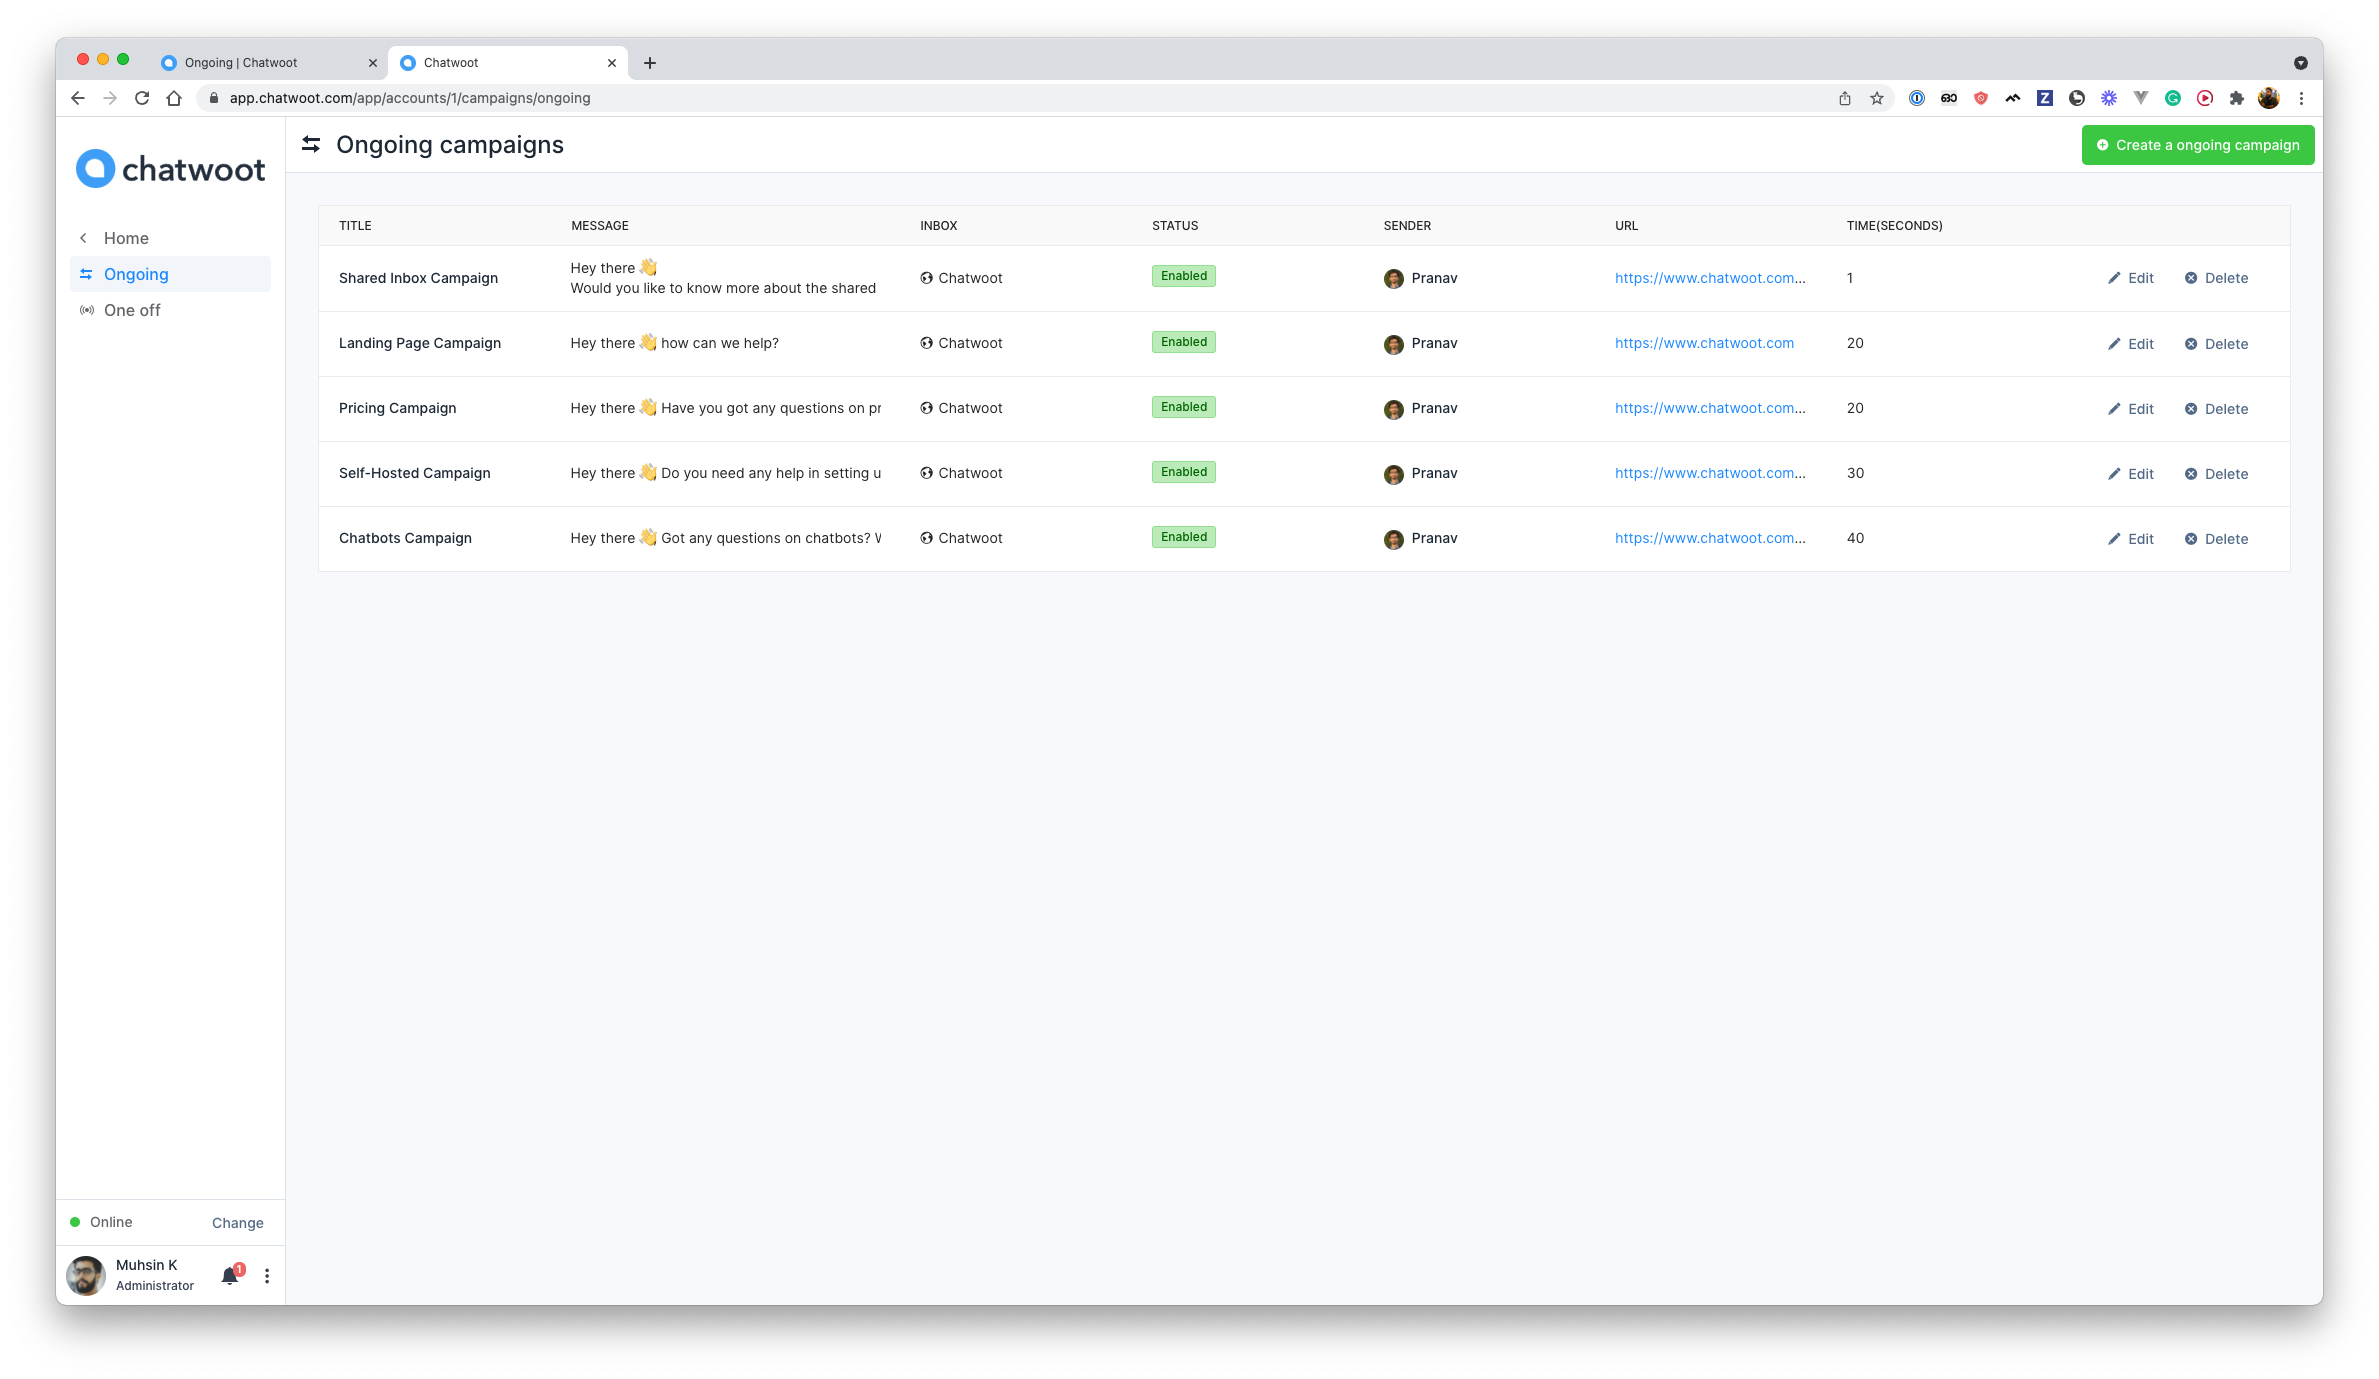Image resolution: width=2379 pixels, height=1379 pixels.
Task: Click the Change availability status link
Action: click(238, 1223)
